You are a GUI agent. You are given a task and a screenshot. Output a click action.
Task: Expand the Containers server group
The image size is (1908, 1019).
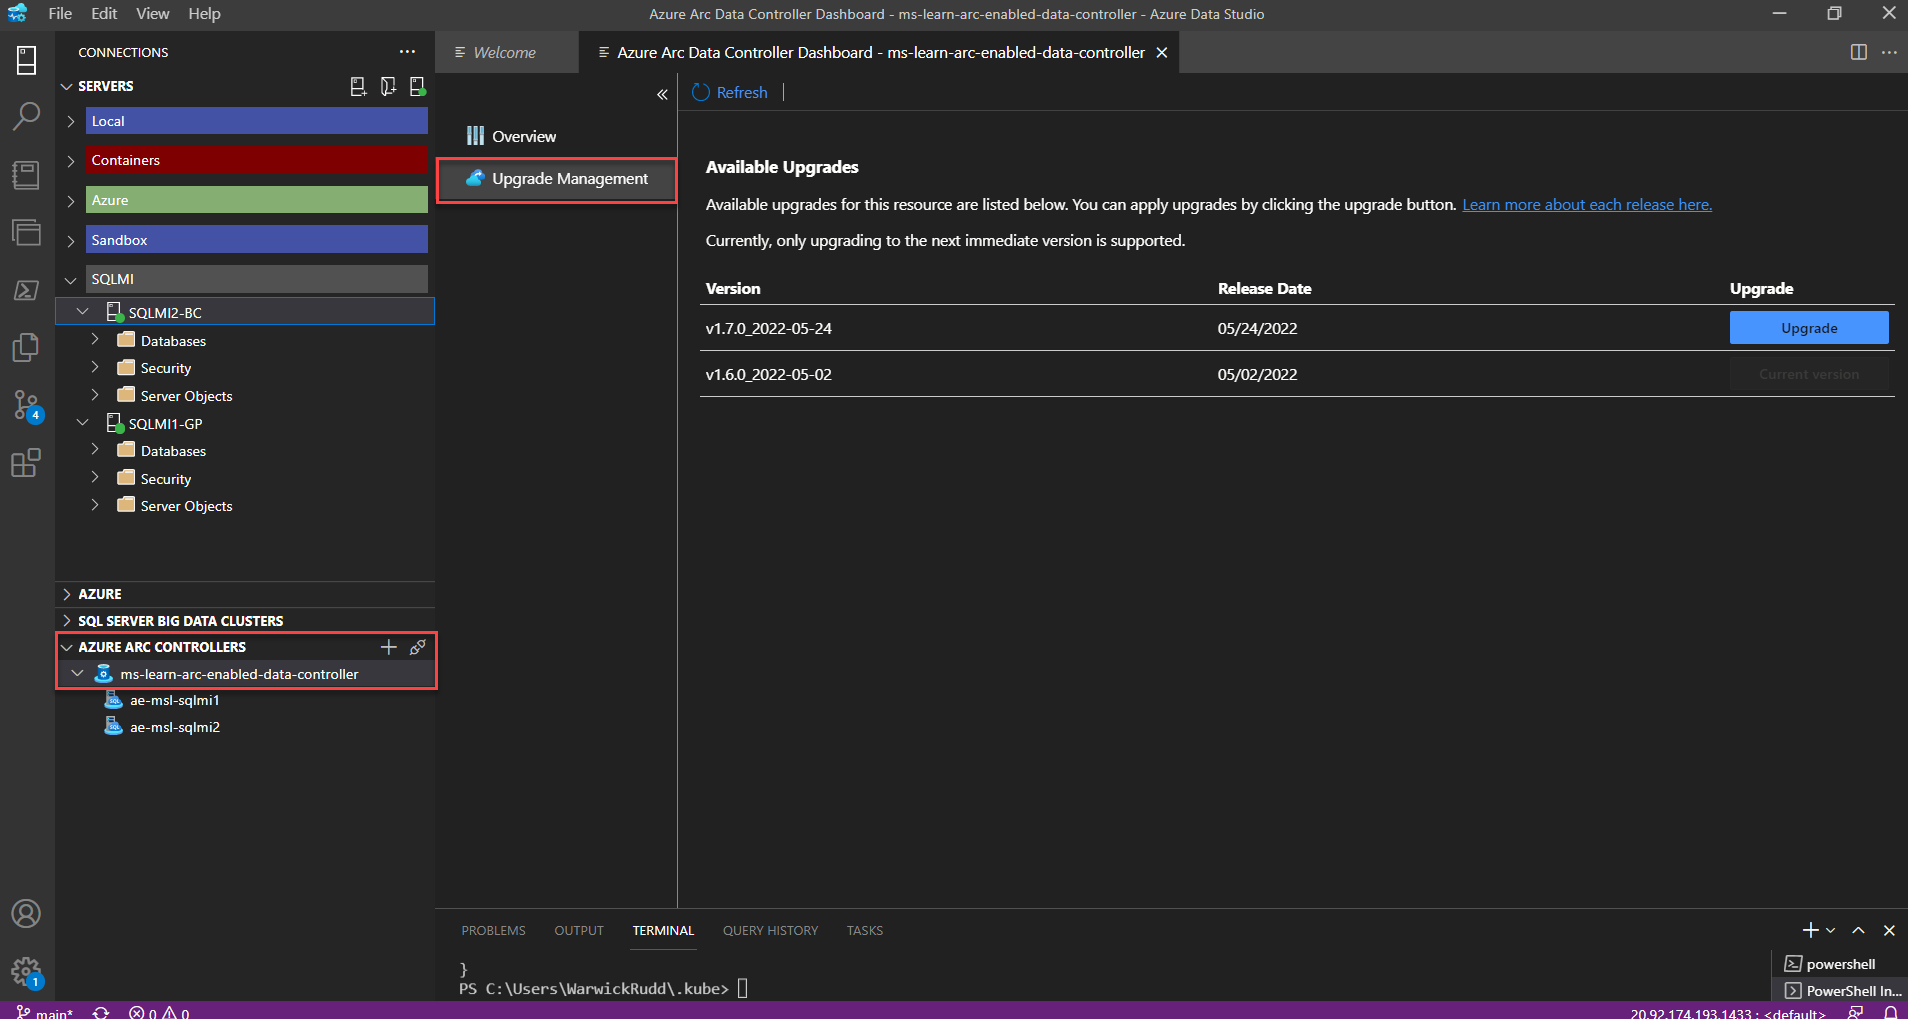pos(71,160)
